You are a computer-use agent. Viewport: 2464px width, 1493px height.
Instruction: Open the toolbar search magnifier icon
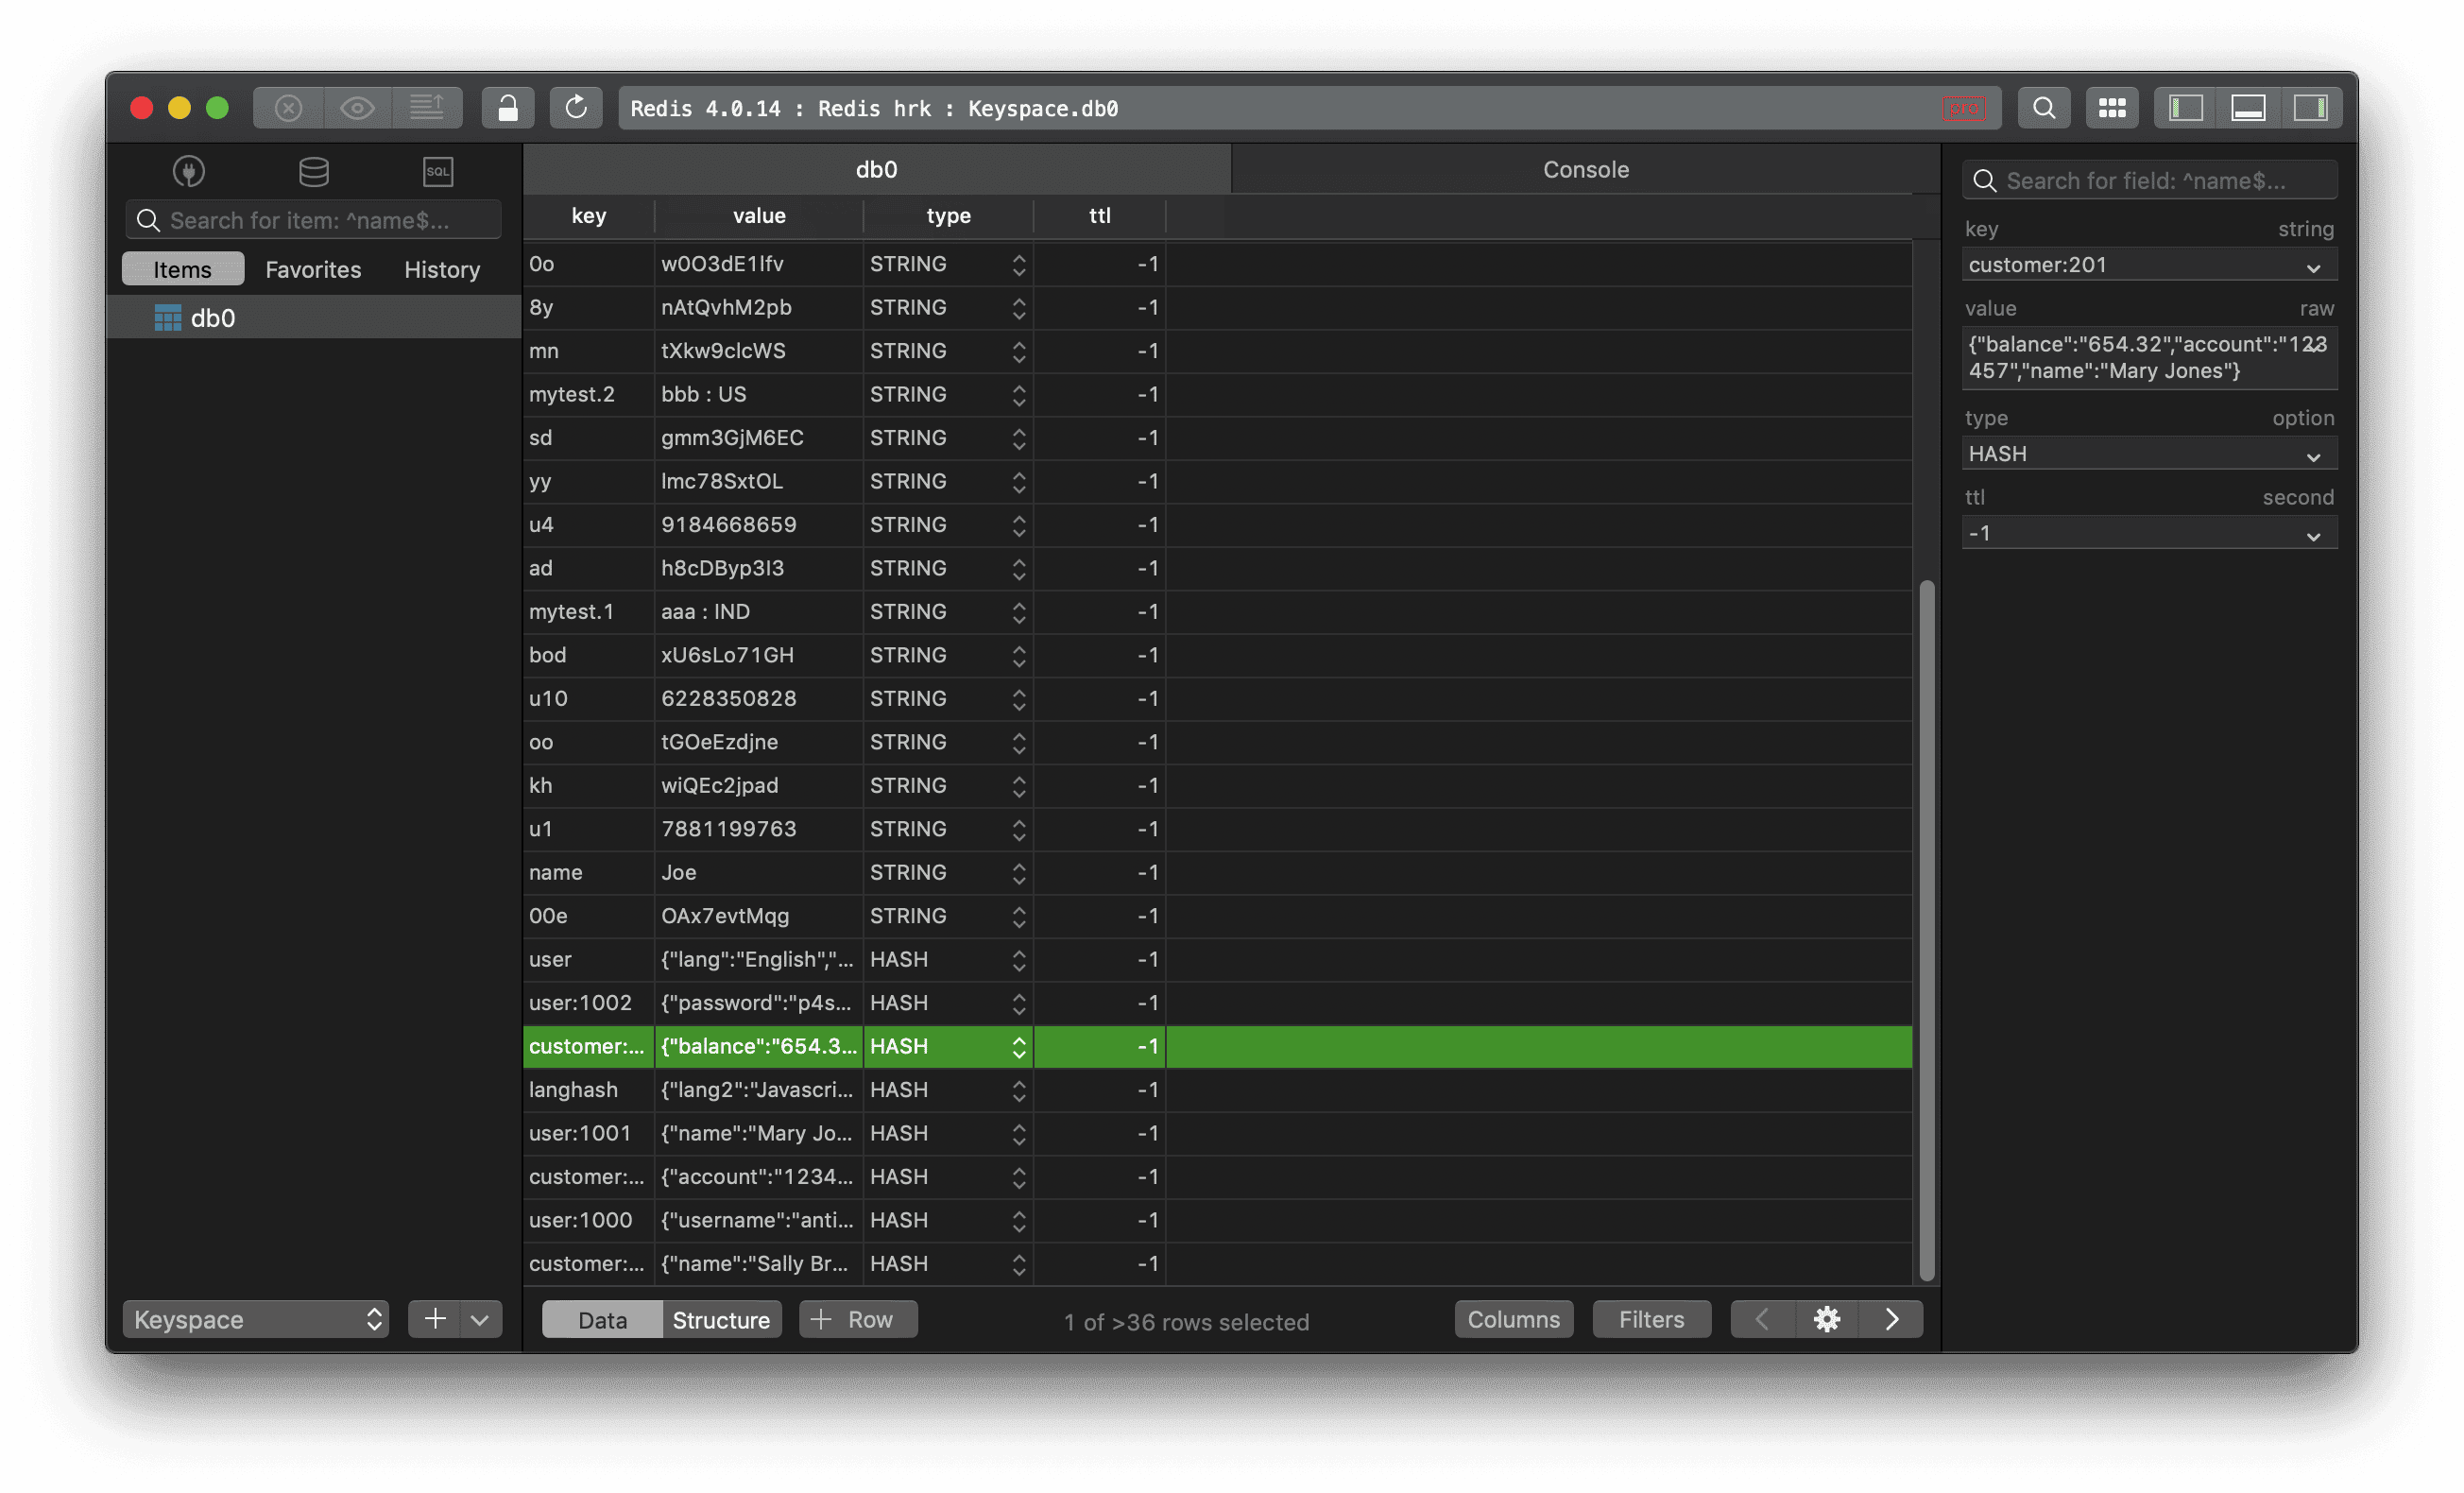(2044, 108)
